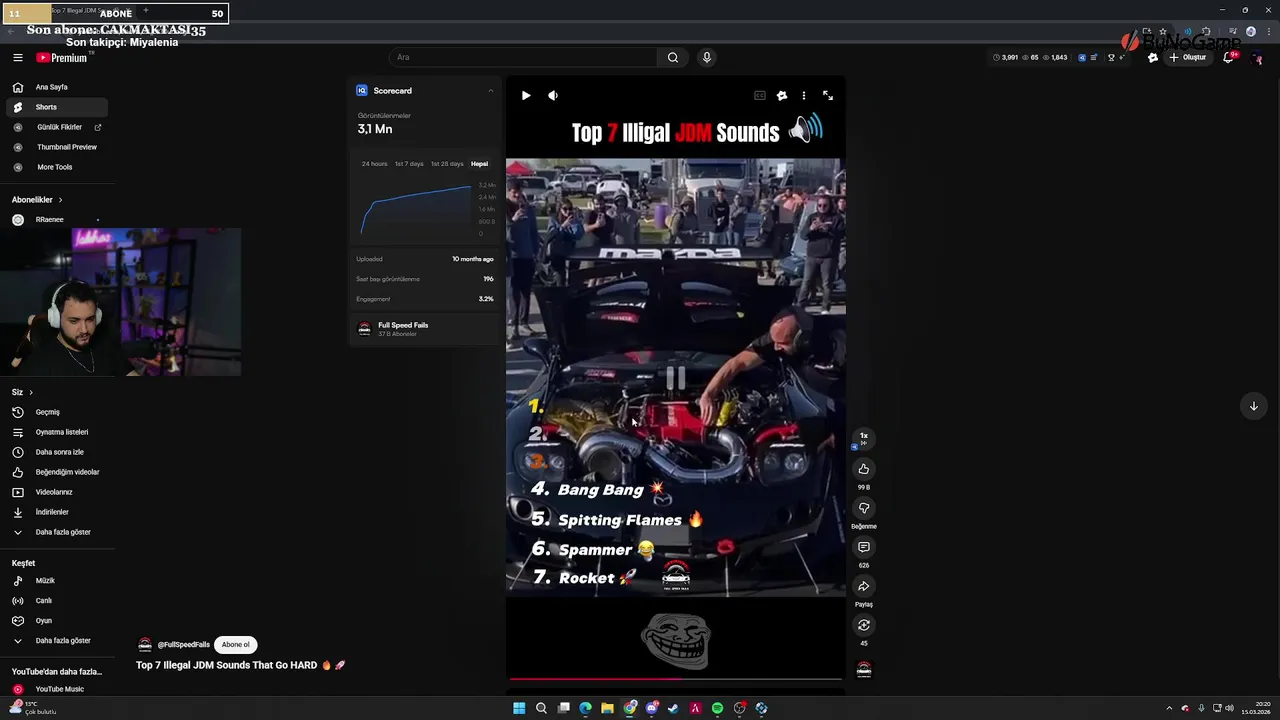Submit search with magnifier icon

point(673,57)
